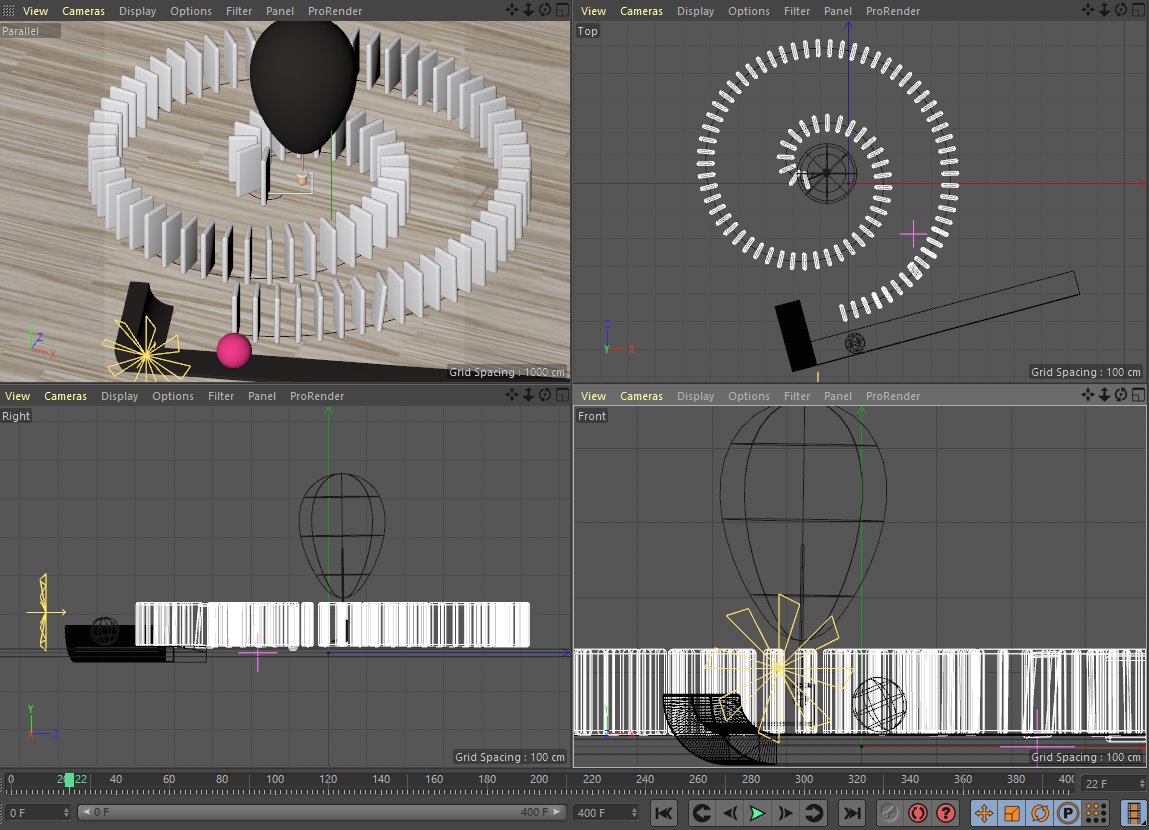The height and width of the screenshot is (830, 1149).
Task: Click the rotate-camera icon in Top viewport
Action: (x=1121, y=10)
